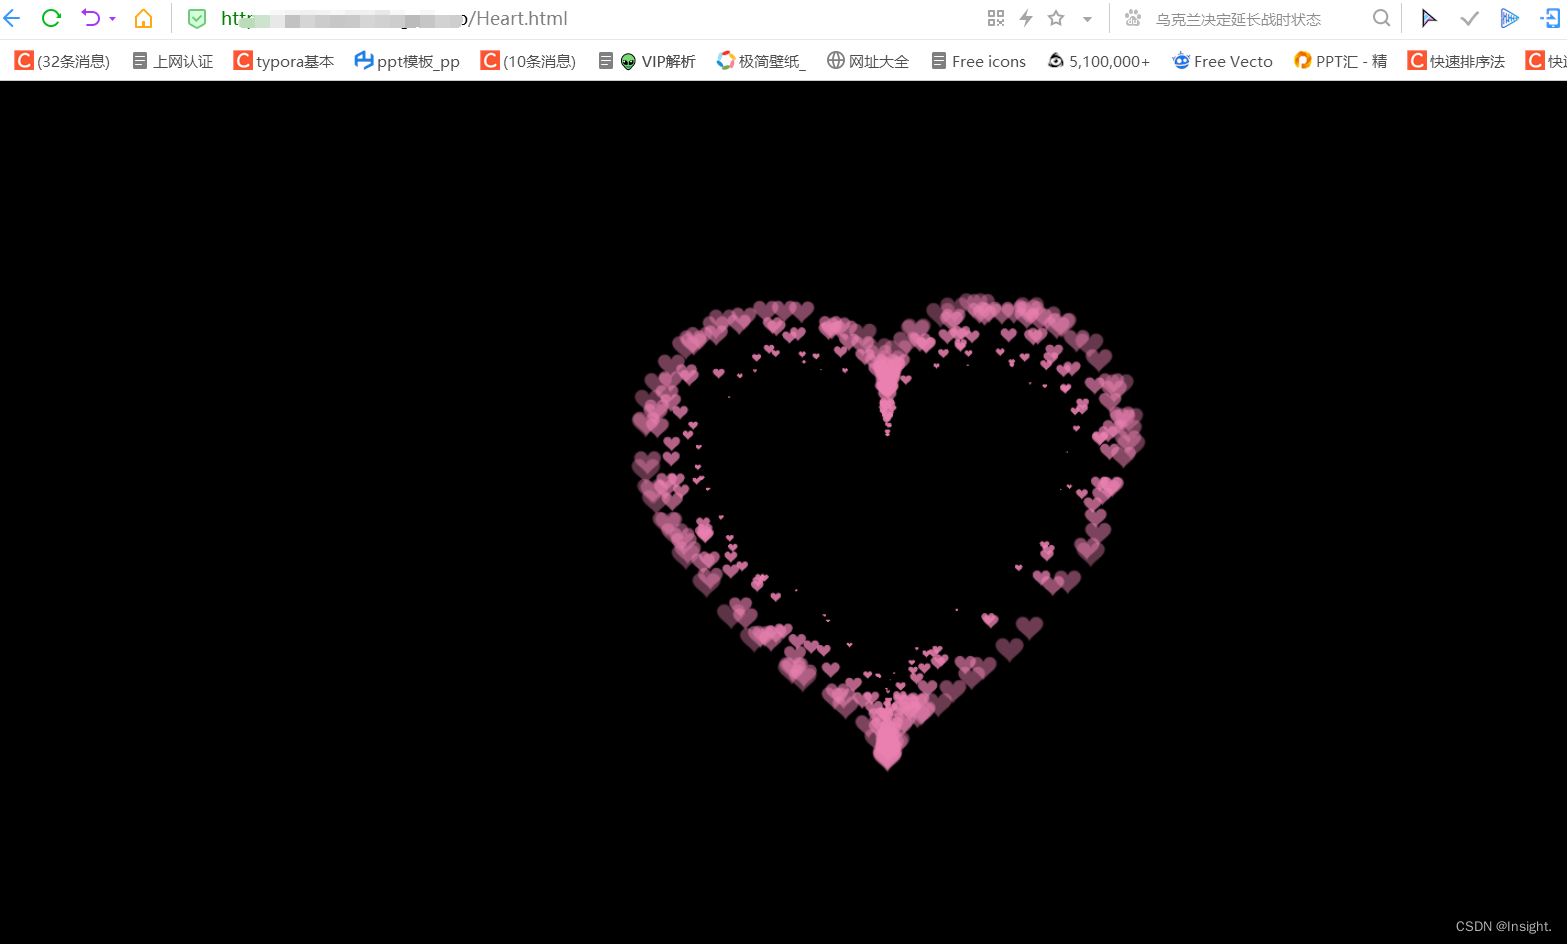This screenshot has width=1567, height=944.
Task: Open the VIP解析 bookmark
Action: point(647,61)
